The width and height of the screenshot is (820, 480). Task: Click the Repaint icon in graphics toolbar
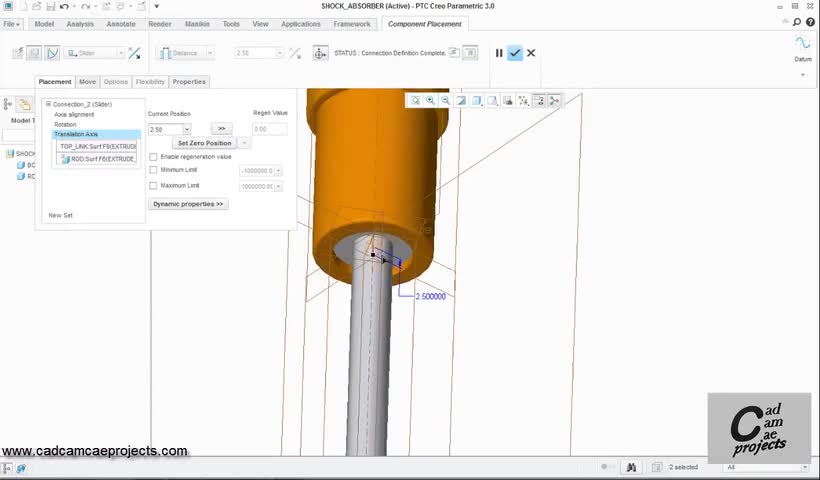(461, 100)
